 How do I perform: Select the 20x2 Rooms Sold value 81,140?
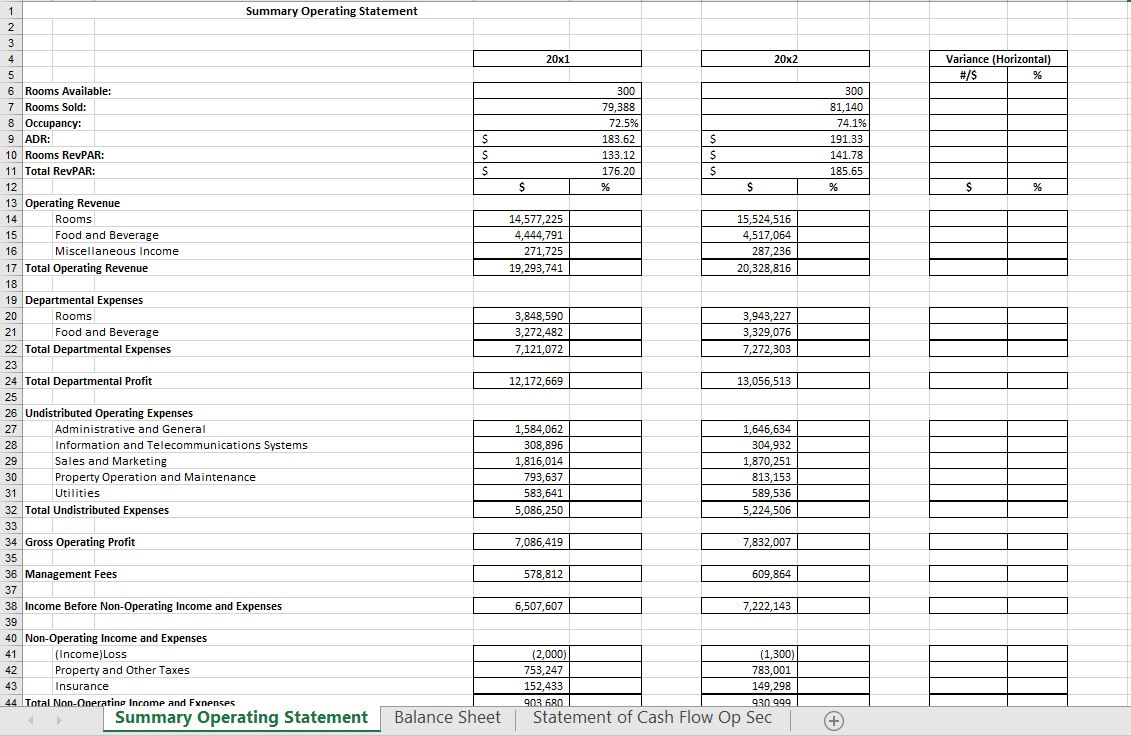pyautogui.click(x=785, y=107)
